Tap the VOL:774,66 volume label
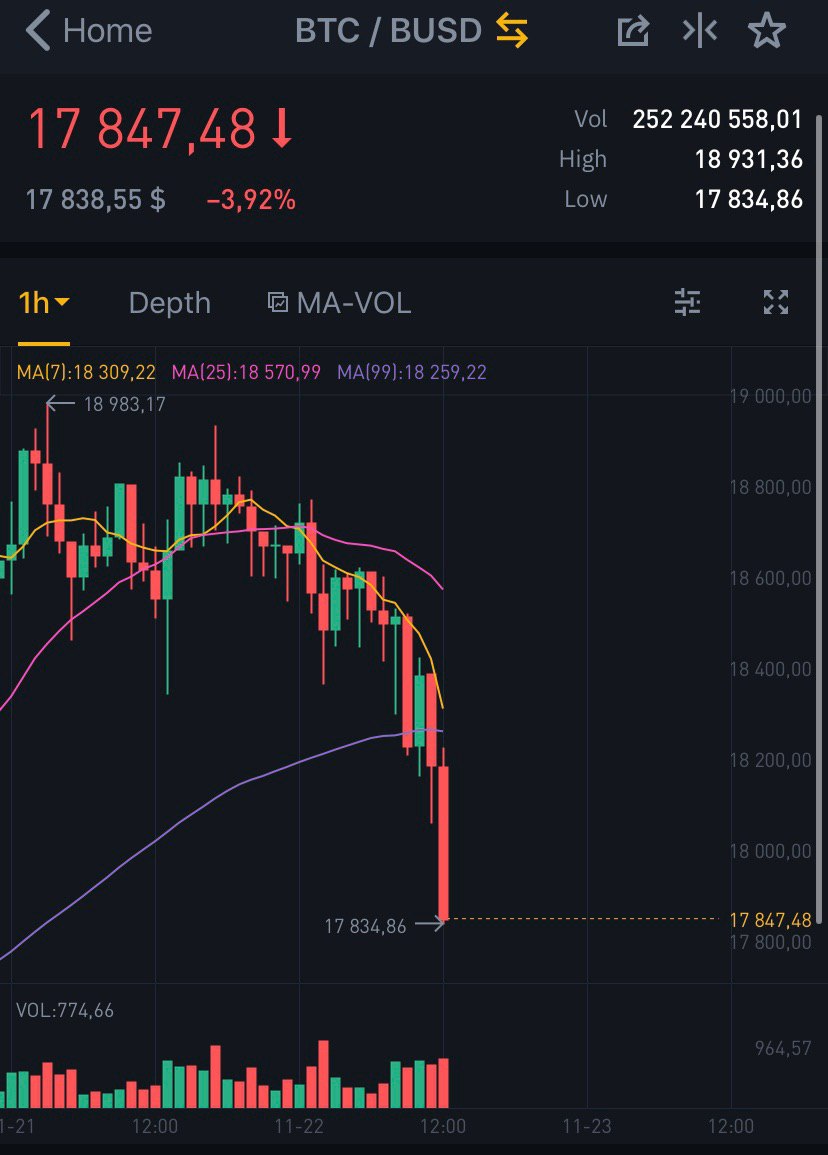 point(65,1010)
